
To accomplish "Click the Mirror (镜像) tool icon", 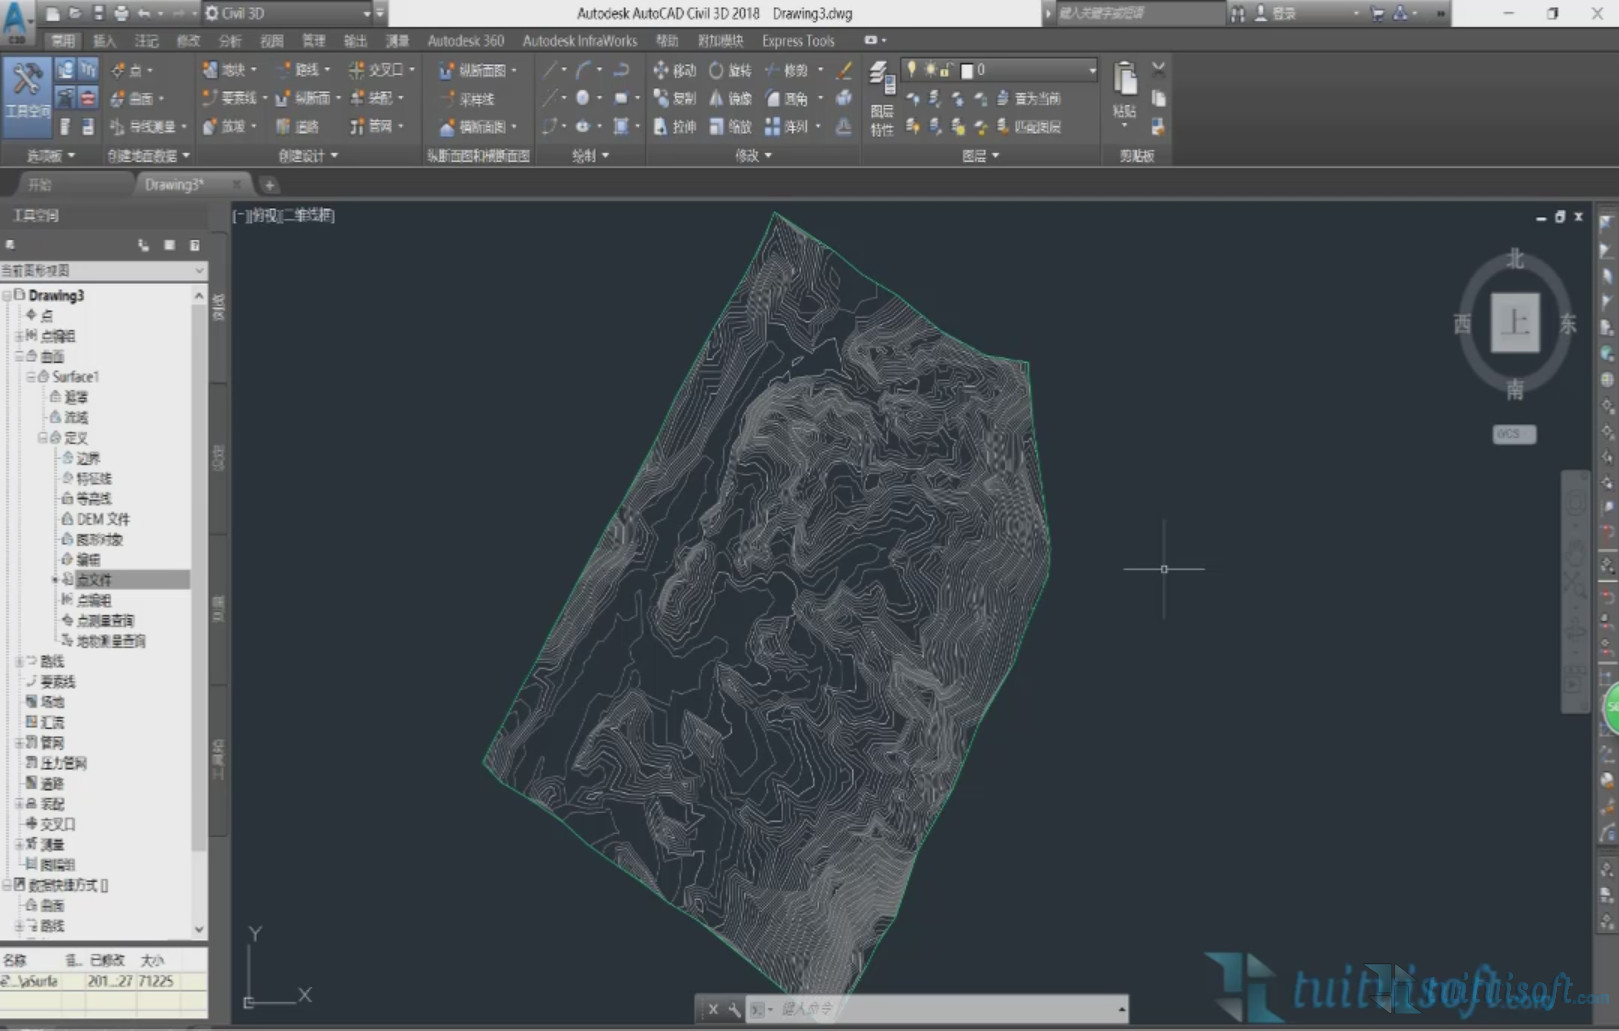I will pos(716,98).
